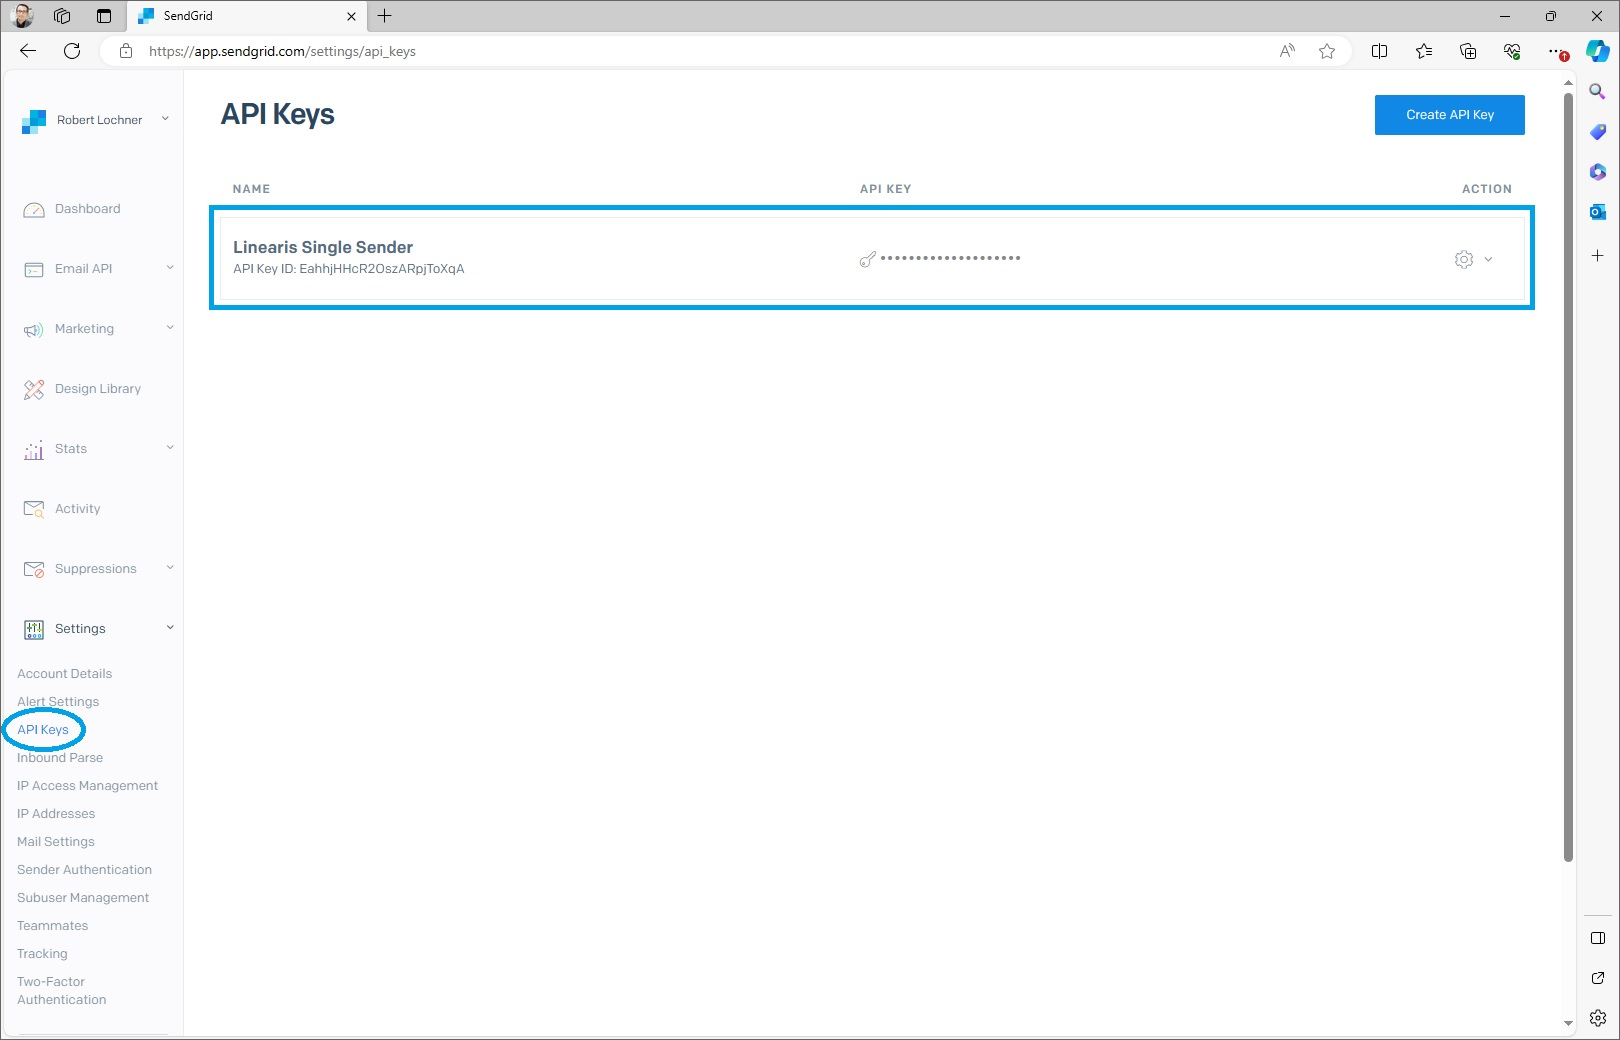Open the Dashboard gauge icon
Screen dimensions: 1620x1040
pyautogui.click(x=34, y=210)
